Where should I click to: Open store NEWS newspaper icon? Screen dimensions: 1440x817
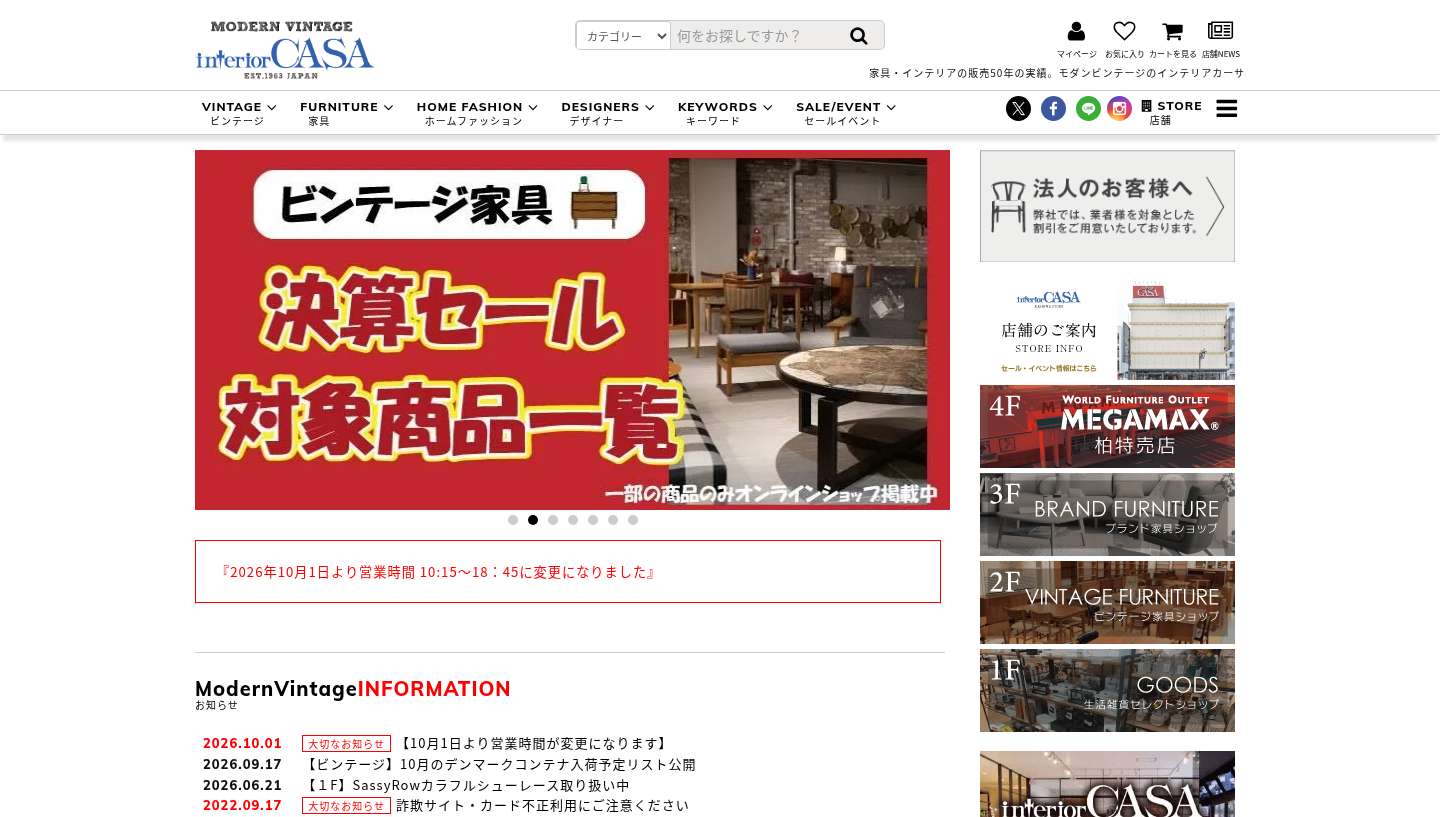(x=1220, y=39)
